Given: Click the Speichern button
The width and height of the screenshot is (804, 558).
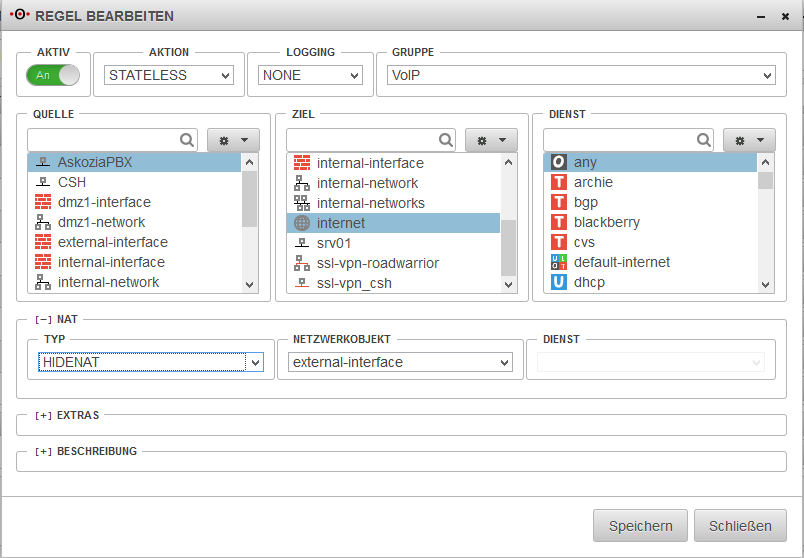Looking at the screenshot, I should (640, 525).
